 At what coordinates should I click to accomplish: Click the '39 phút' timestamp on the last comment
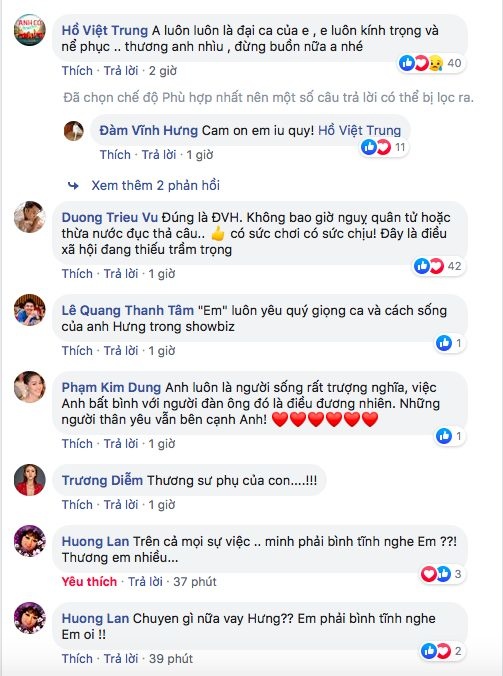tap(171, 659)
